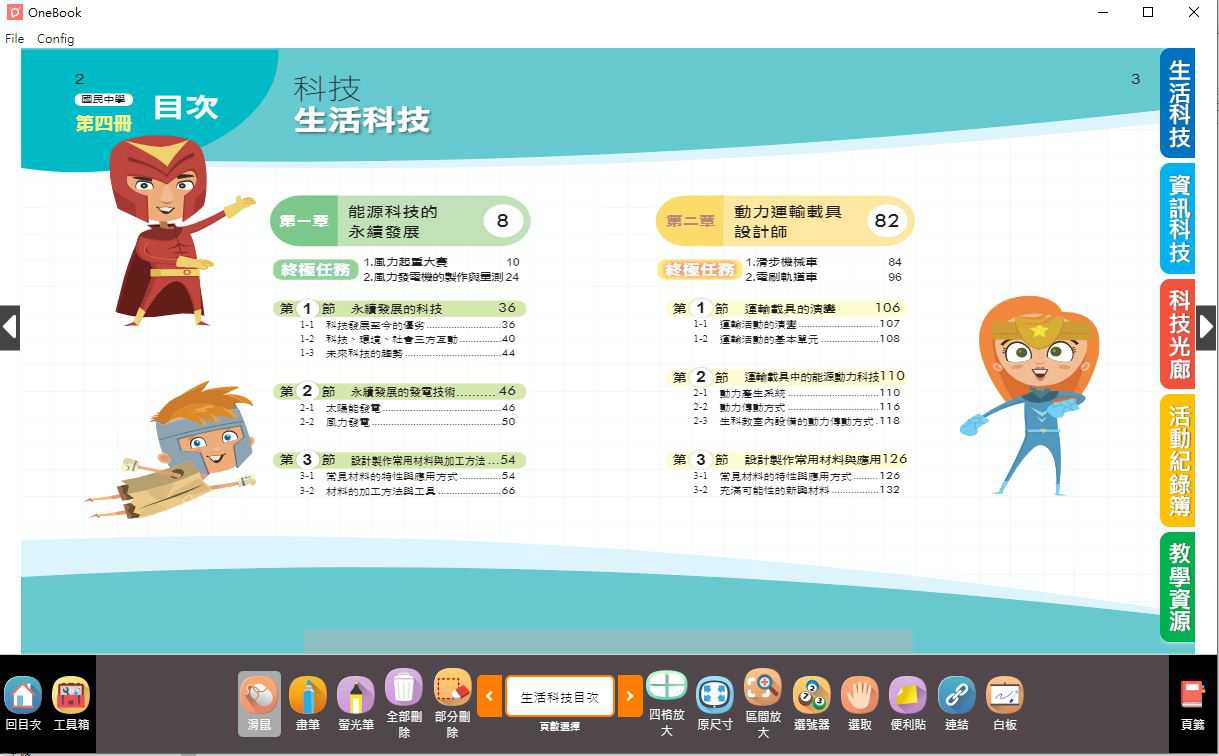Delete all annotations (全部刪除)

point(404,704)
